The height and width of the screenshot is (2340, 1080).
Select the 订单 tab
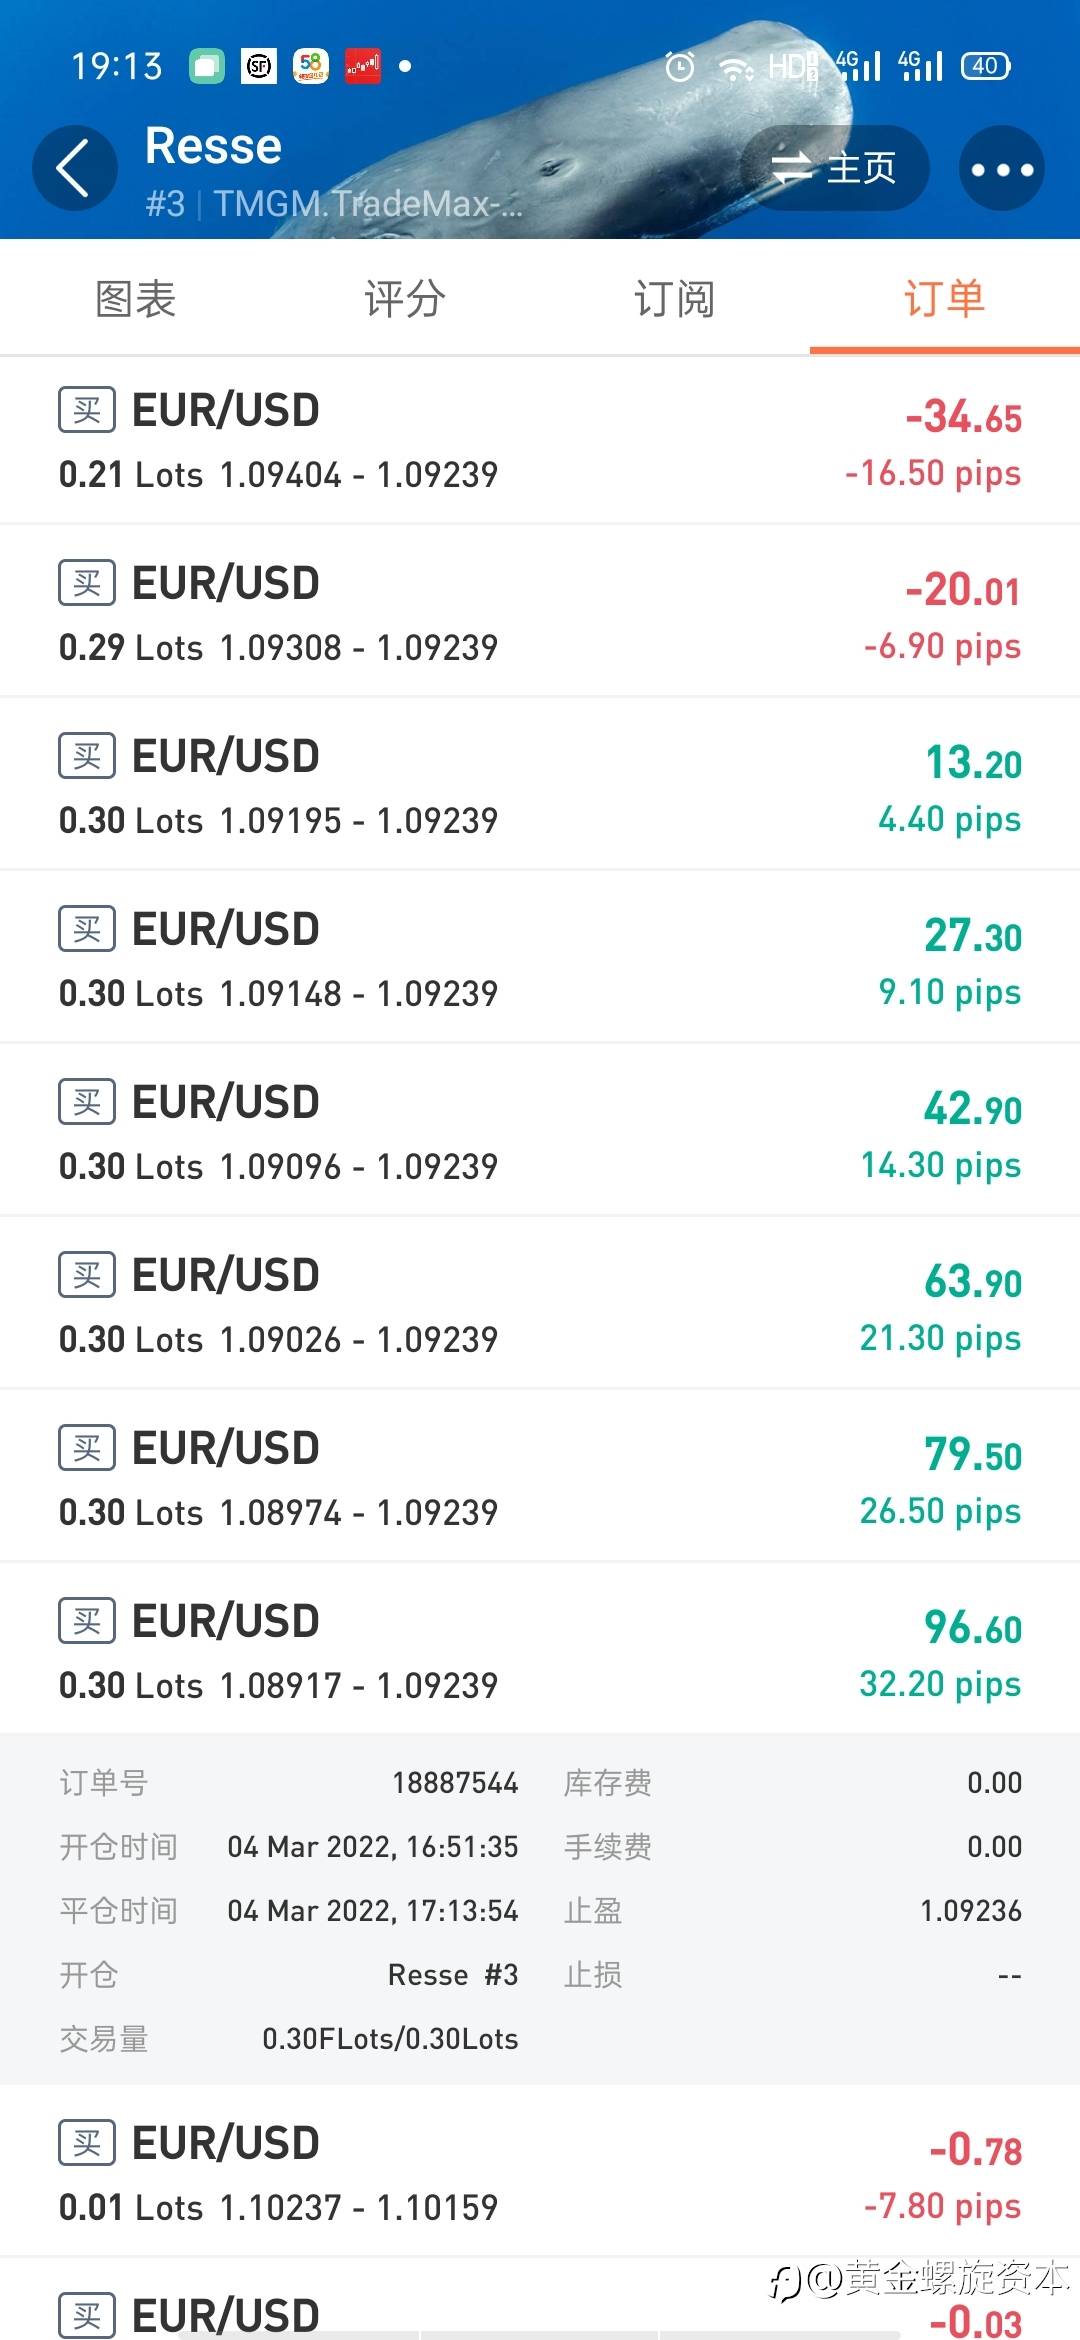944,299
